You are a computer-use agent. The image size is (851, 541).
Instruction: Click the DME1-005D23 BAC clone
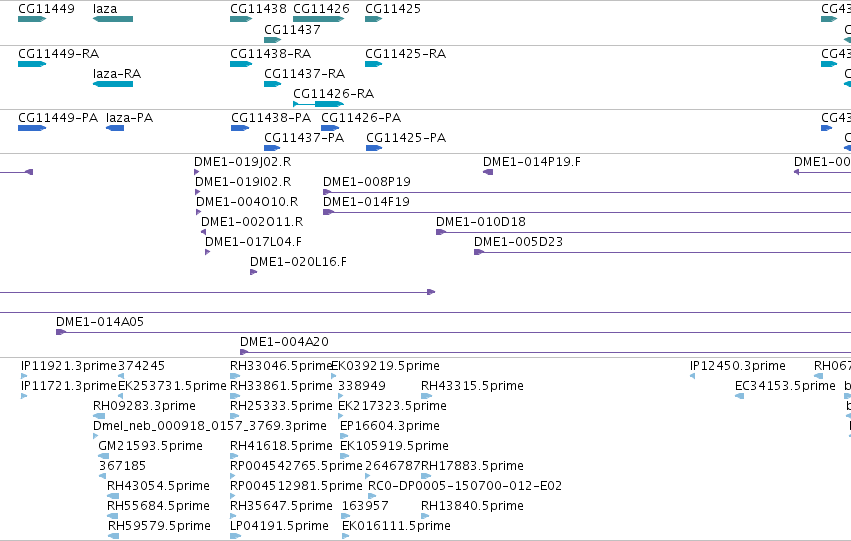pyautogui.click(x=662, y=252)
